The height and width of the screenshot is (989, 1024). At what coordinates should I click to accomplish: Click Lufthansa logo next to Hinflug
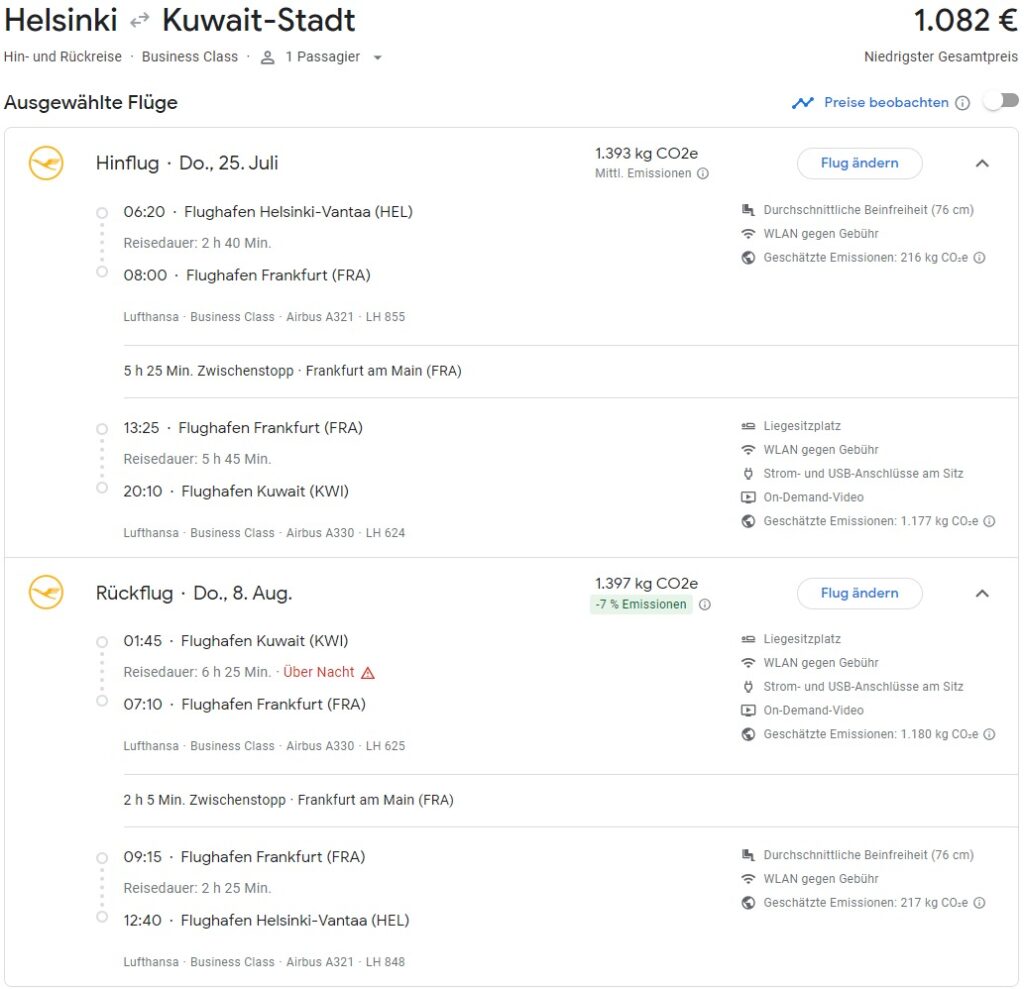pyautogui.click(x=46, y=163)
